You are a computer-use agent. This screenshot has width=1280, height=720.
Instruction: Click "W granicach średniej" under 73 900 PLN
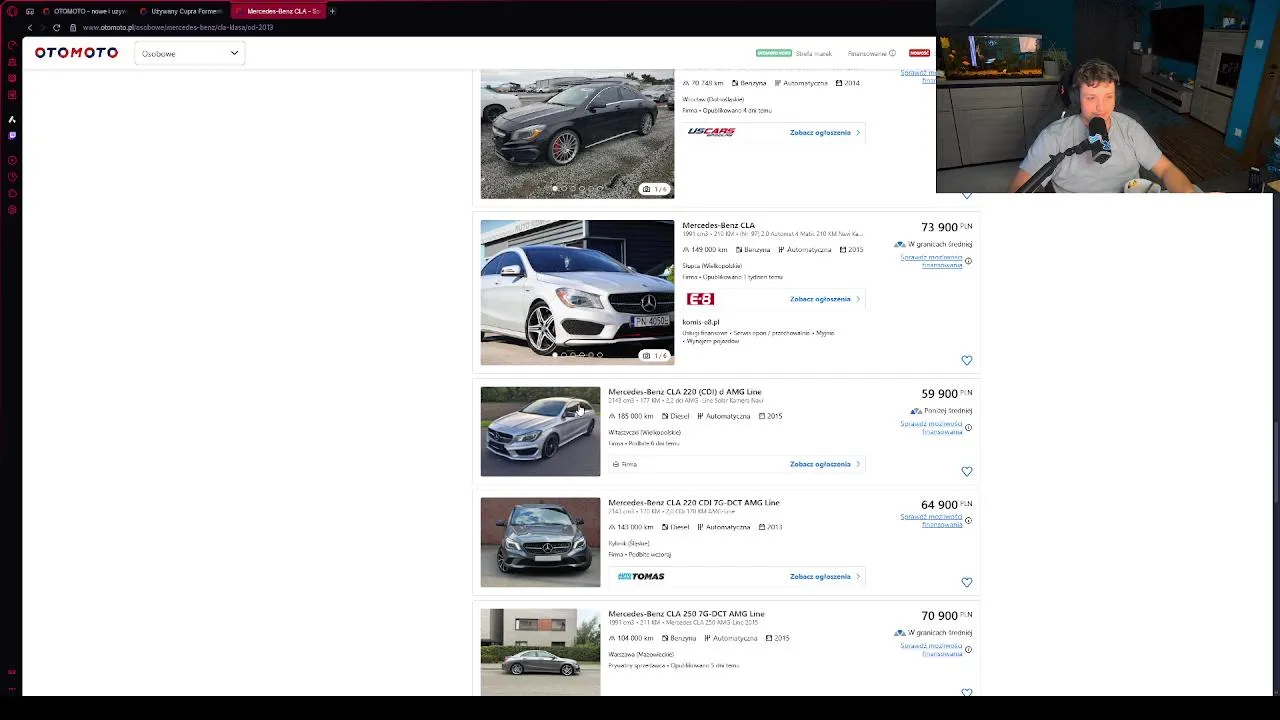pyautogui.click(x=939, y=244)
